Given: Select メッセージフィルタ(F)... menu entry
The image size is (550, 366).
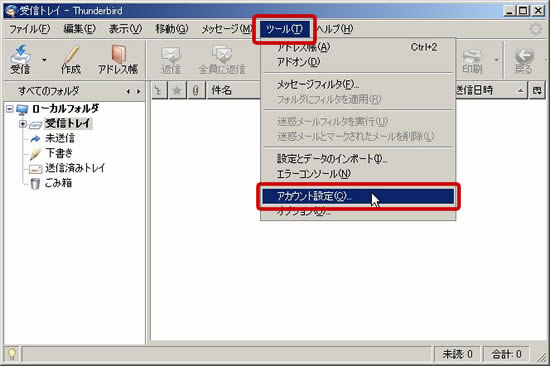Looking at the screenshot, I should click(358, 84).
